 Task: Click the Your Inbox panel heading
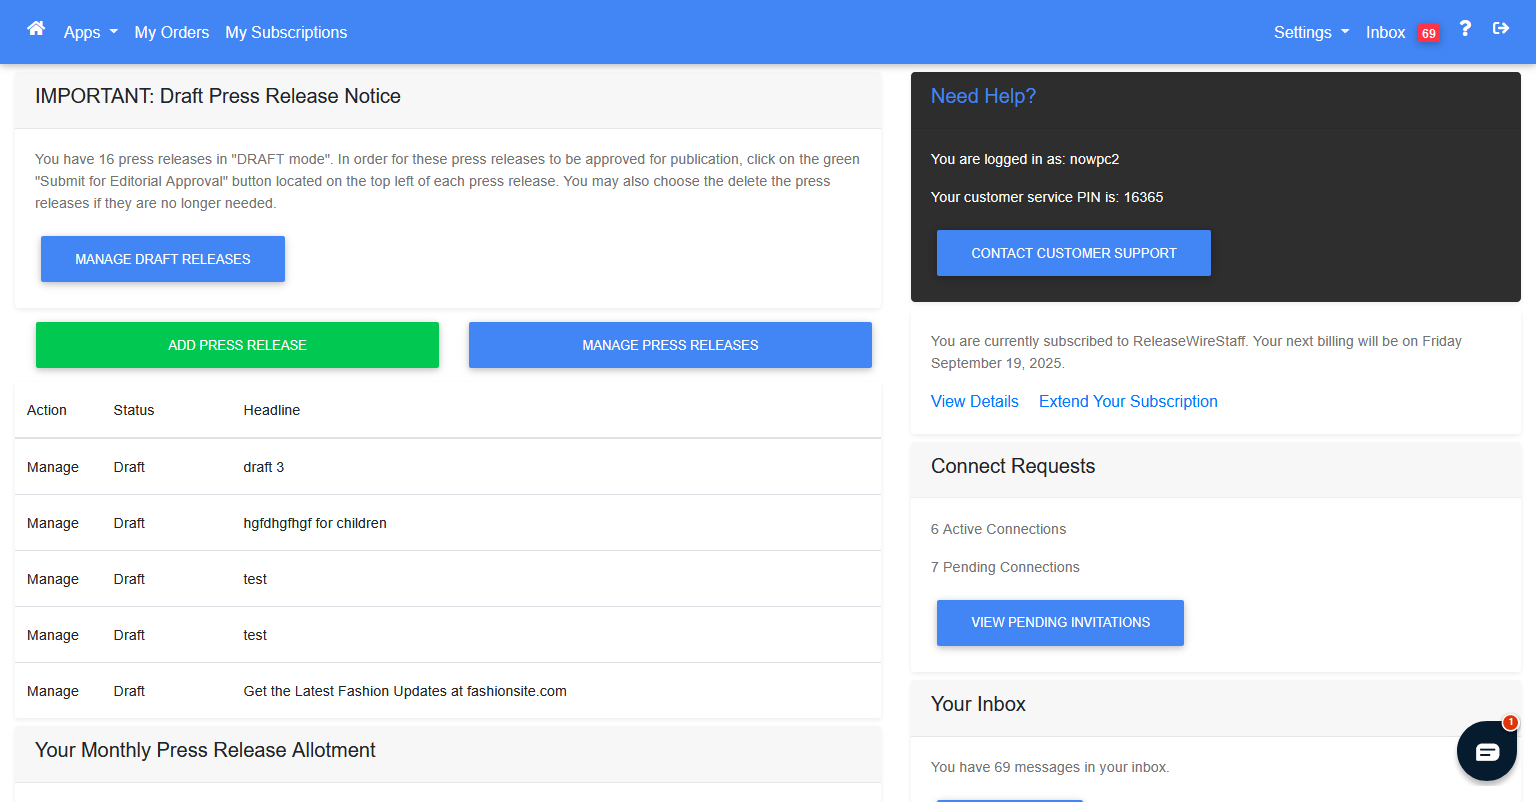click(x=978, y=704)
